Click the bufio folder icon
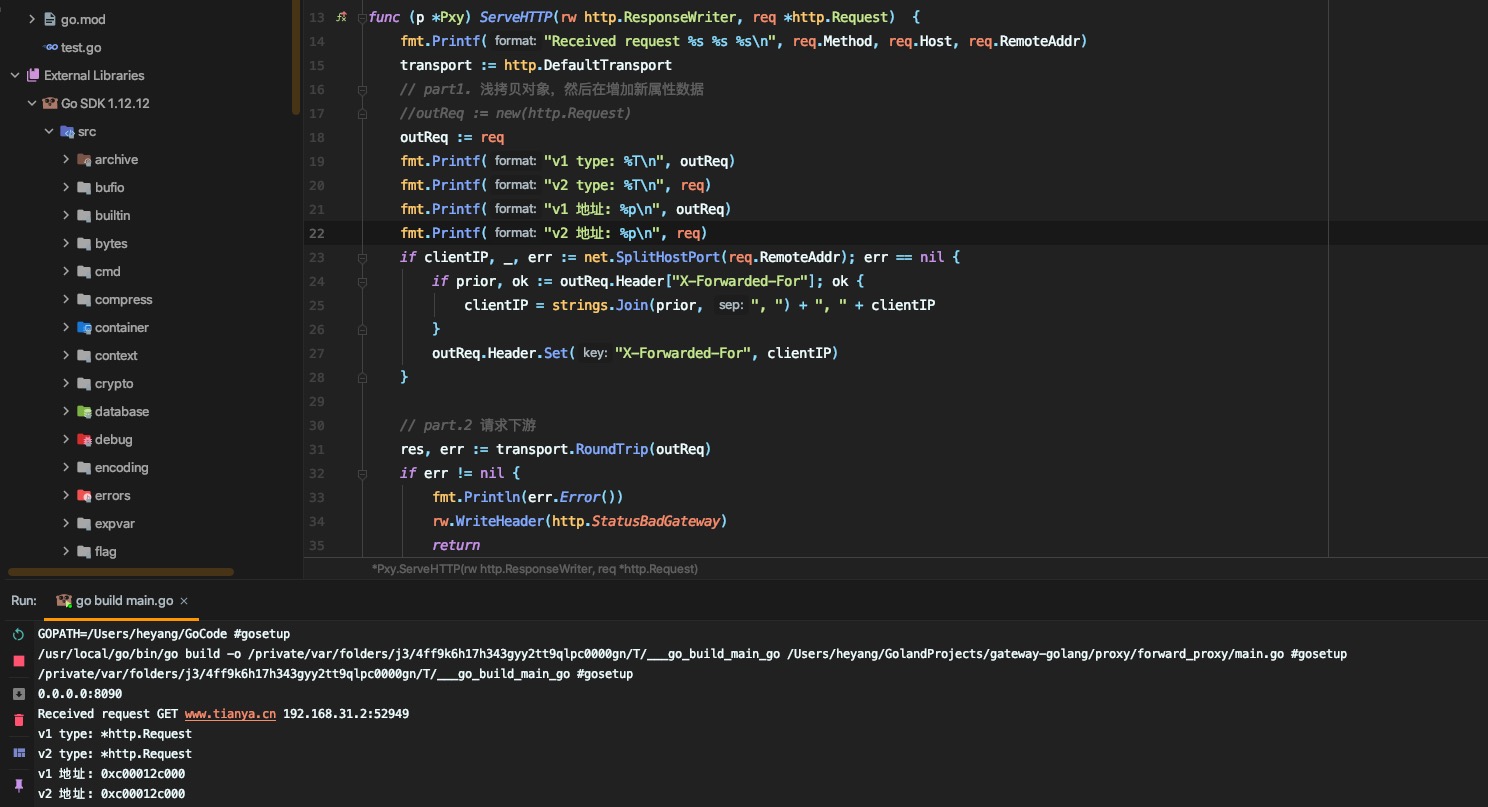The width and height of the screenshot is (1488, 807). coord(84,187)
